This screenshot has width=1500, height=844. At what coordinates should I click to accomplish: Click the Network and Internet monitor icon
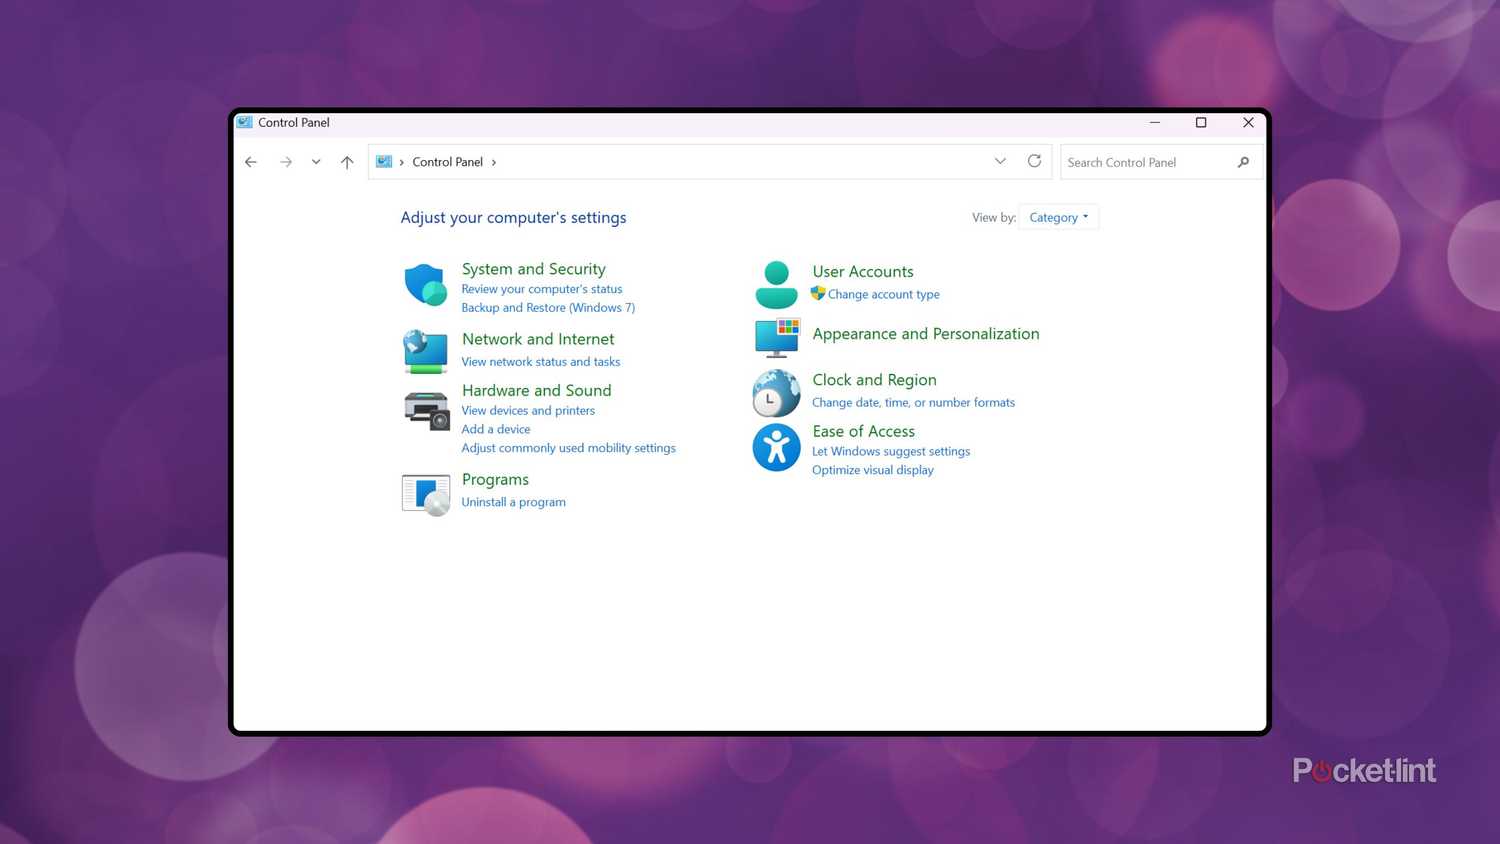425,351
